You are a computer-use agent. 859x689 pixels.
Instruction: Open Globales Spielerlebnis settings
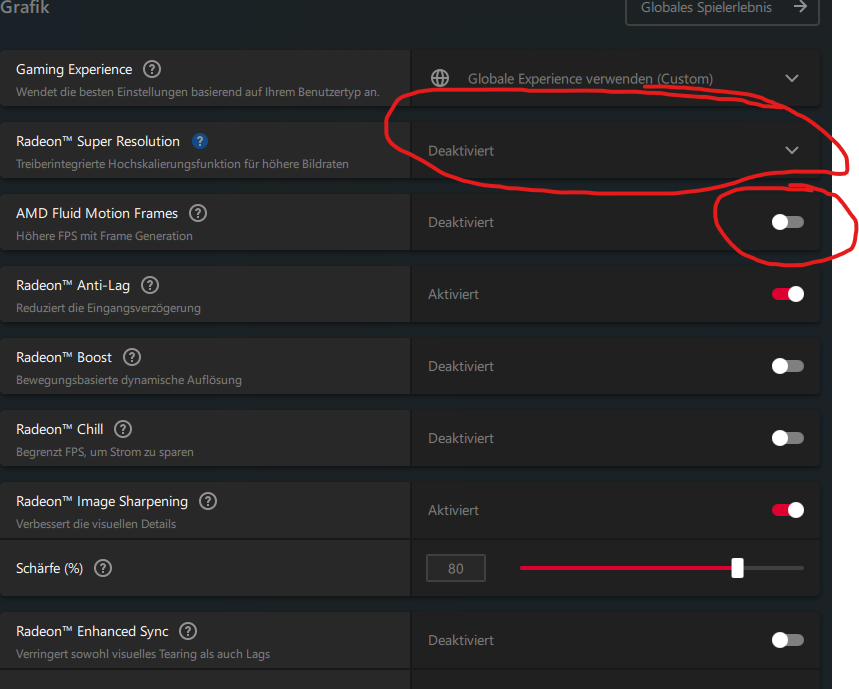tap(722, 11)
